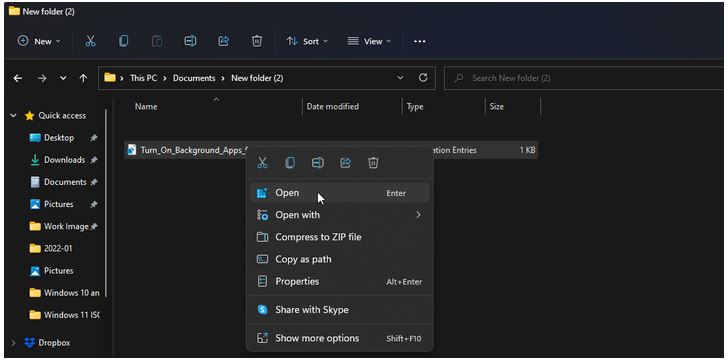Collapse the Quick access tree node
The height and width of the screenshot is (362, 728).
tap(13, 116)
